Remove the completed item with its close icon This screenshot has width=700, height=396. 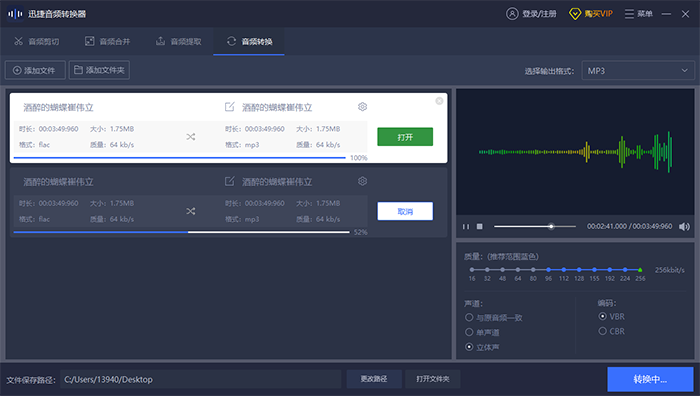439,101
